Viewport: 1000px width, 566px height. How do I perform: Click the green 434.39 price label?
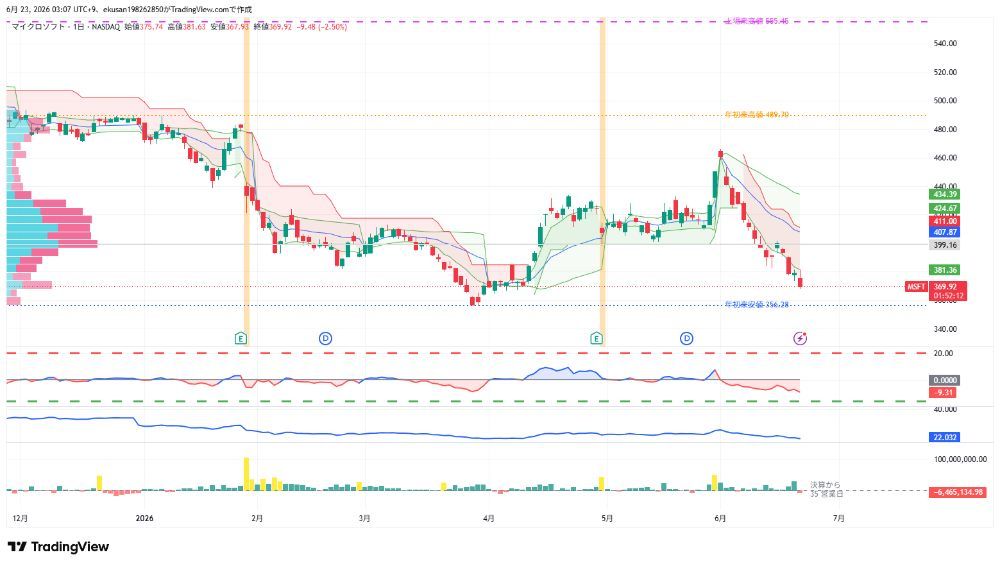[x=945, y=194]
